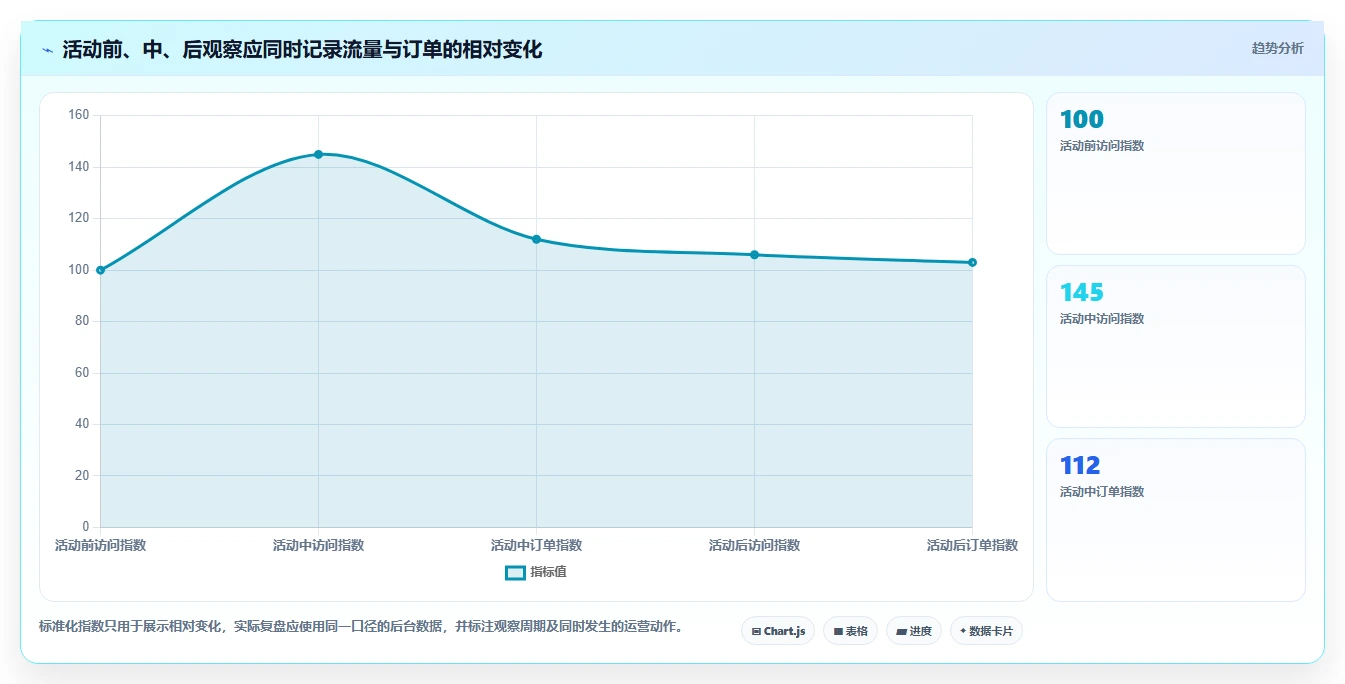Click the y-axis value 60
Viewport: 1345px width, 684px height.
pos(82,373)
